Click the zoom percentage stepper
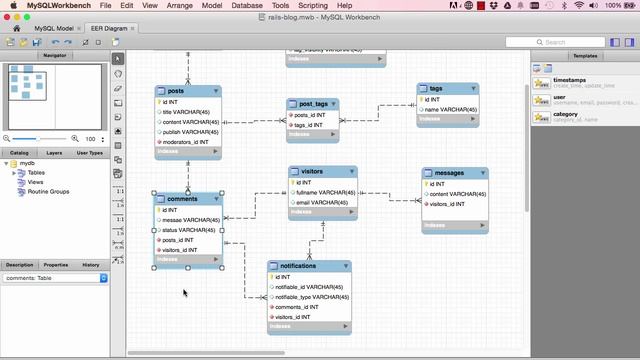Viewport: 640px width, 360px height. click(103, 139)
